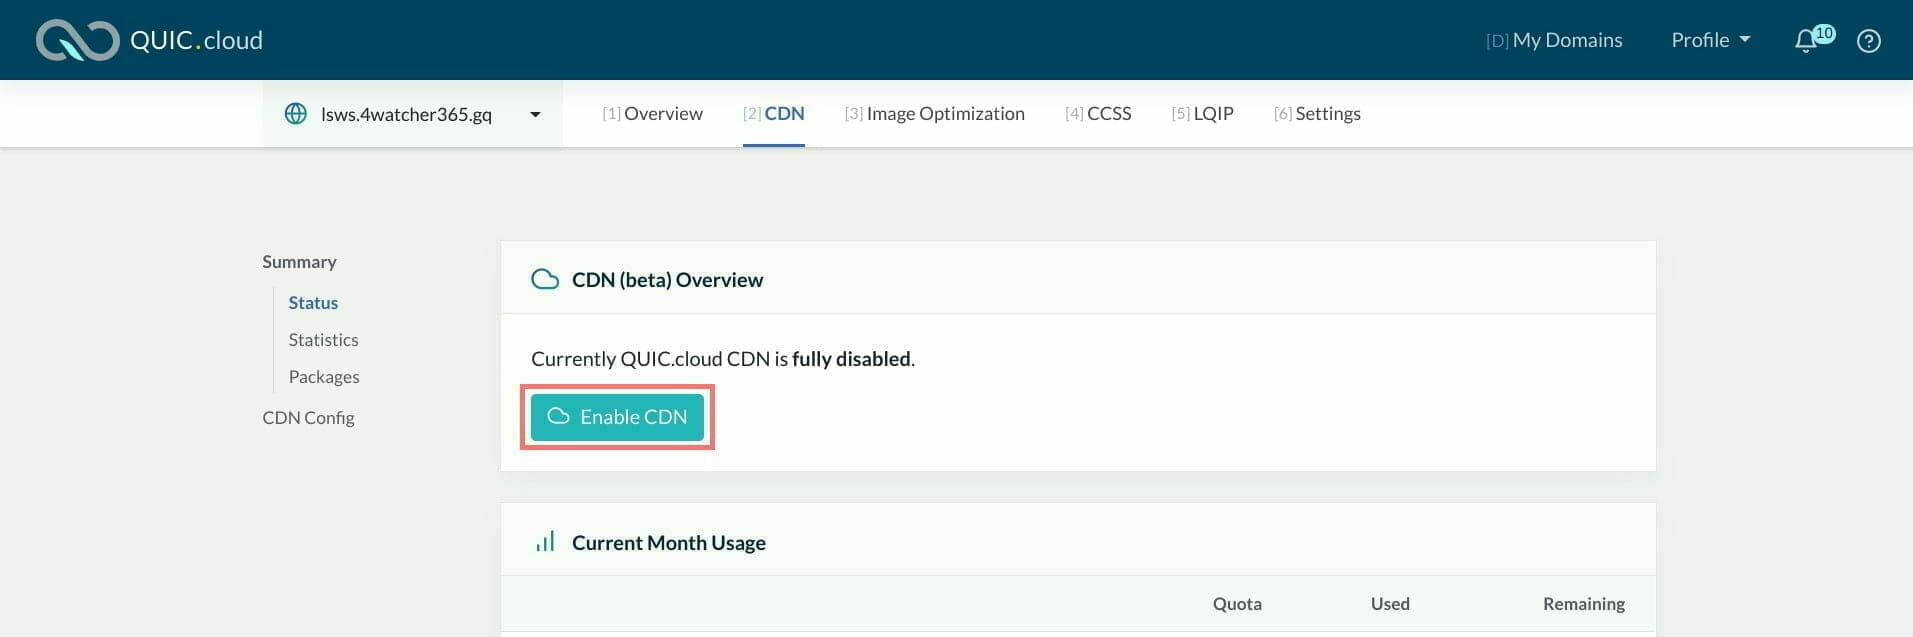The width and height of the screenshot is (1913, 637).
Task: Select the CDN tab
Action: tap(774, 113)
